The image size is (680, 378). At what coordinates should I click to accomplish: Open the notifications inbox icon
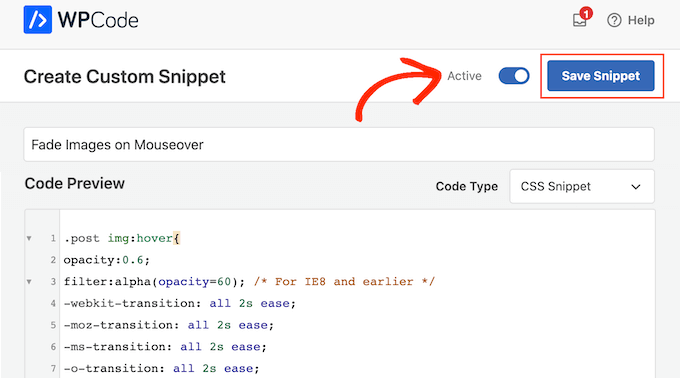(579, 20)
